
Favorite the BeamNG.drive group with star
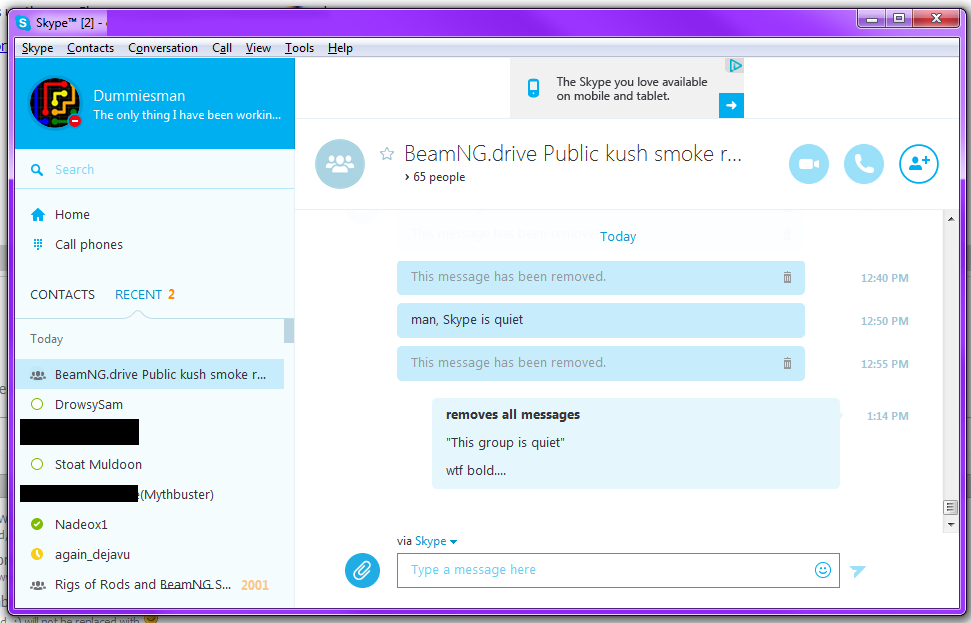(387, 154)
